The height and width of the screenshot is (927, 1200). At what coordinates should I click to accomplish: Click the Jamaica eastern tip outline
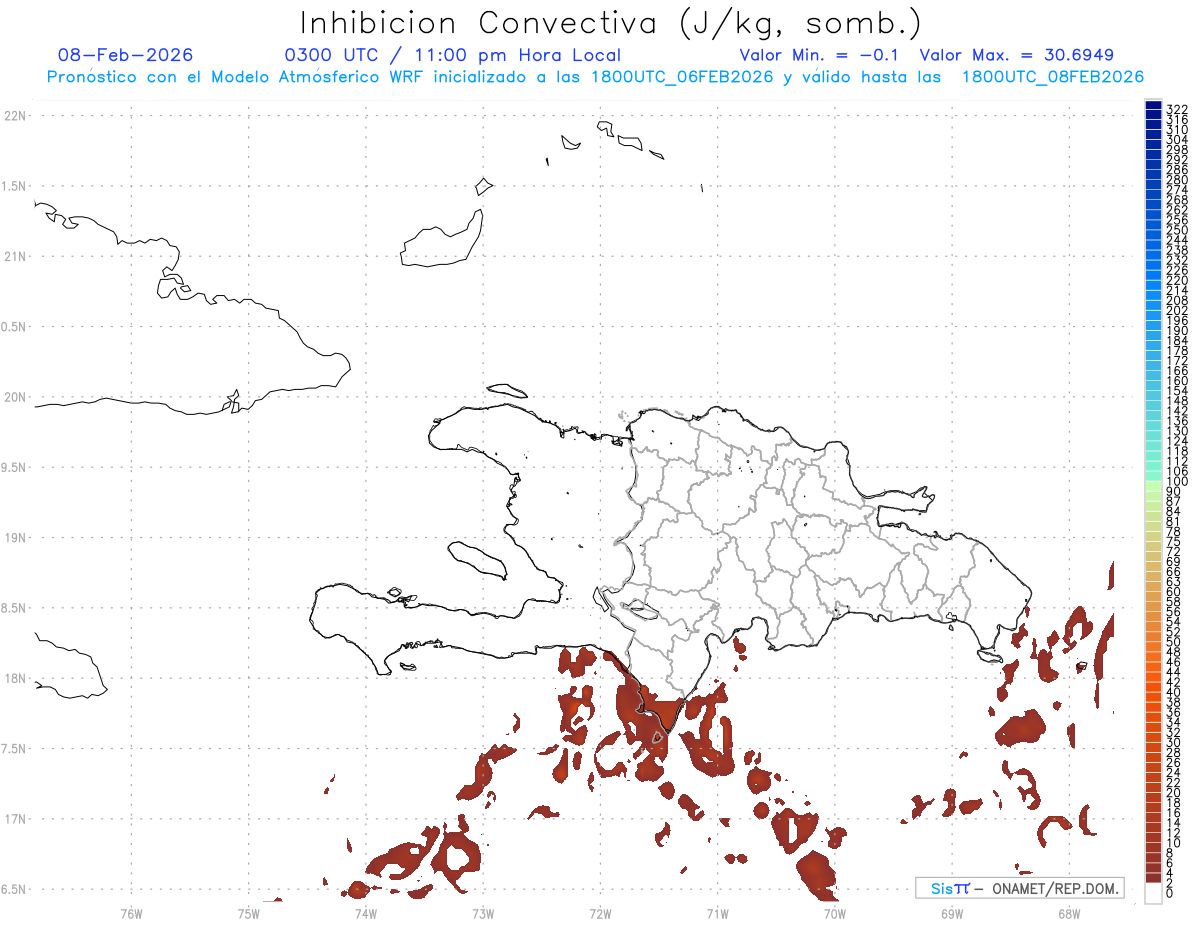[x=71, y=665]
